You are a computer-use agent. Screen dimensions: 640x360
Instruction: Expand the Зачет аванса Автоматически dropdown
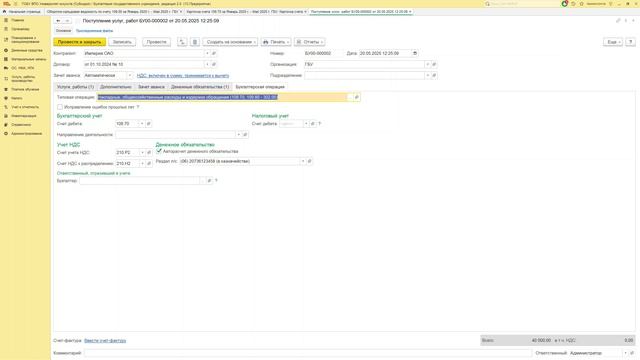coord(130,76)
